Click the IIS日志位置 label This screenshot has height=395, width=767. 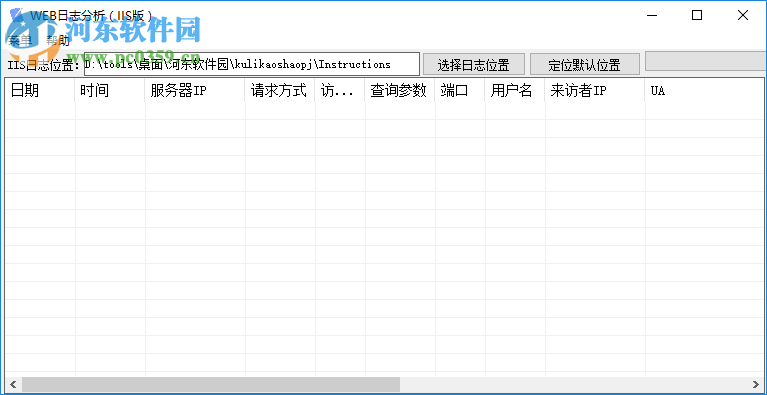(x=44, y=65)
